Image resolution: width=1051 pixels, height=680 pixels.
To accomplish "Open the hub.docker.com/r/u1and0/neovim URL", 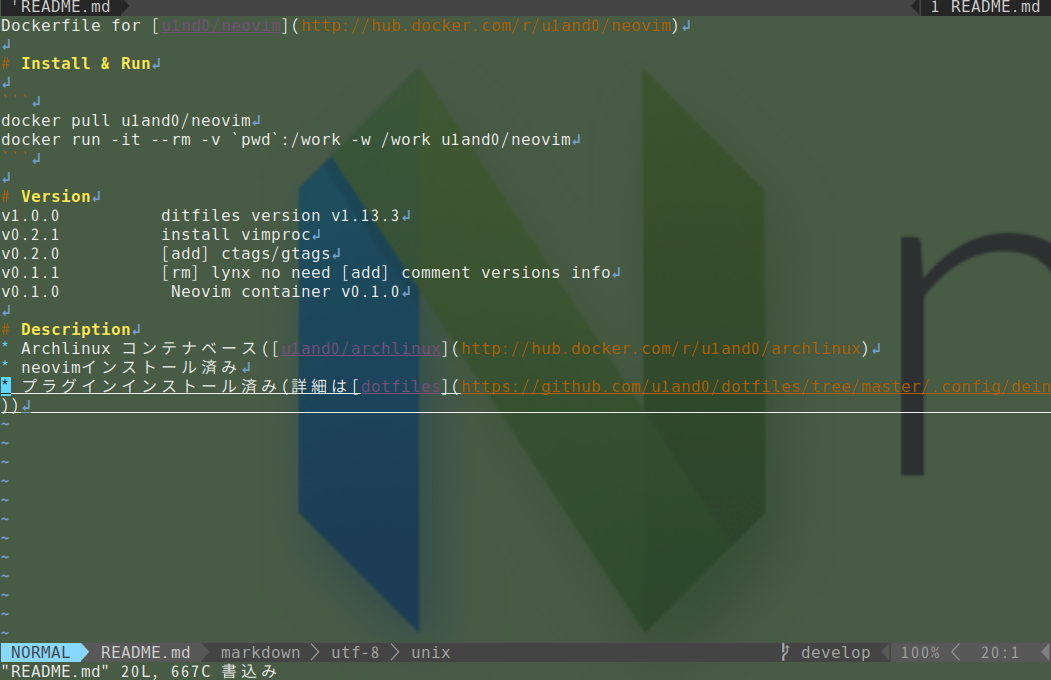I will pos(486,26).
